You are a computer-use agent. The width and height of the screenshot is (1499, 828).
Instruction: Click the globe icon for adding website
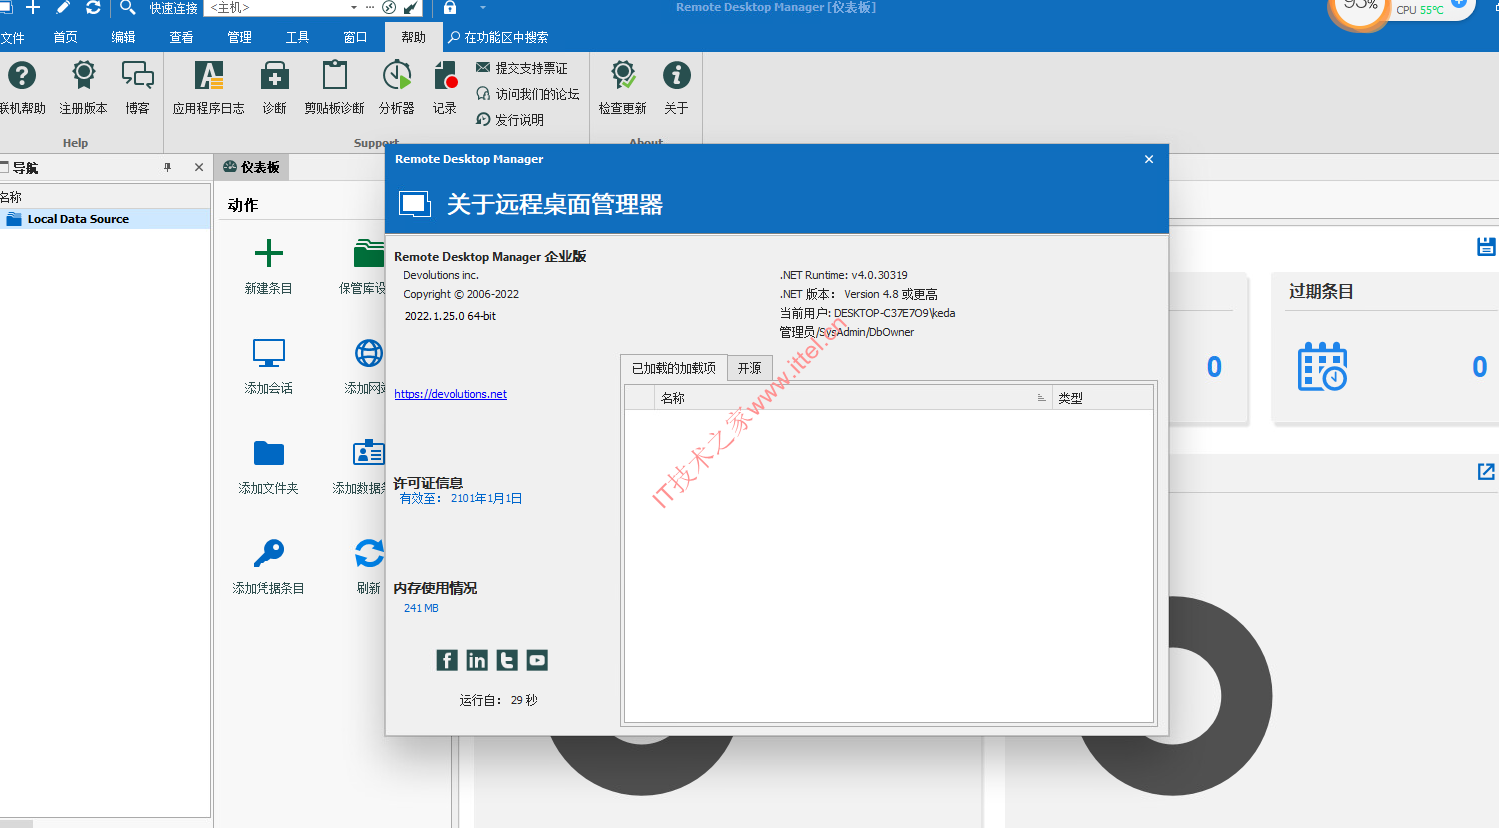pos(369,353)
